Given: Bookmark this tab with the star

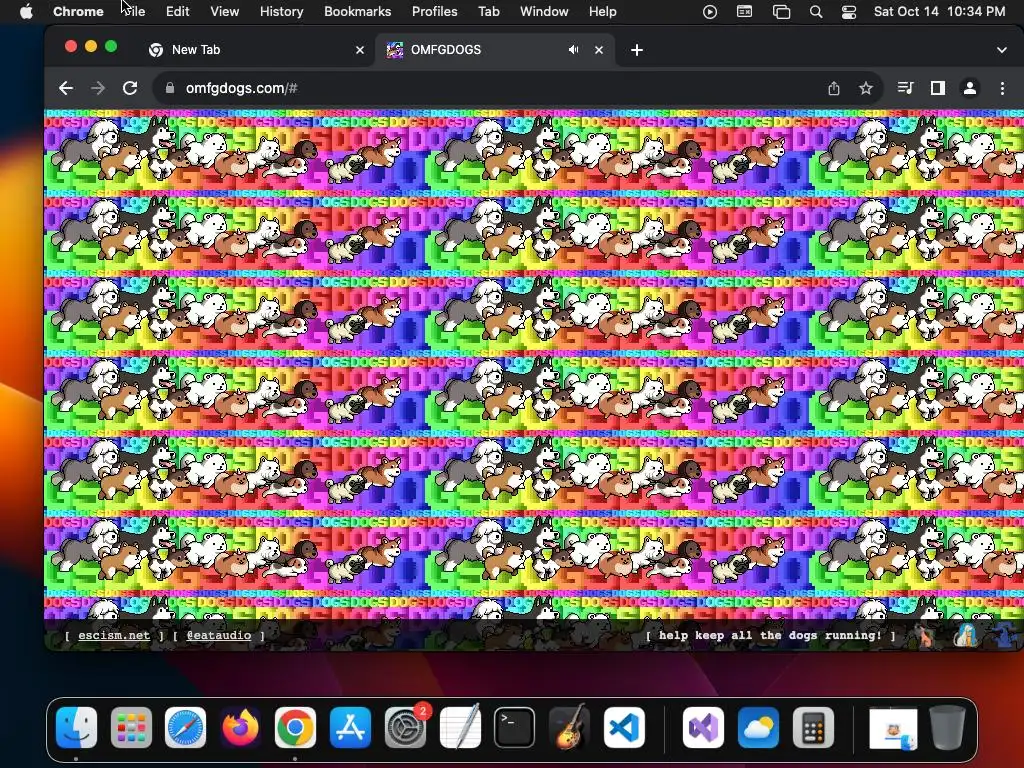Looking at the screenshot, I should [x=866, y=88].
